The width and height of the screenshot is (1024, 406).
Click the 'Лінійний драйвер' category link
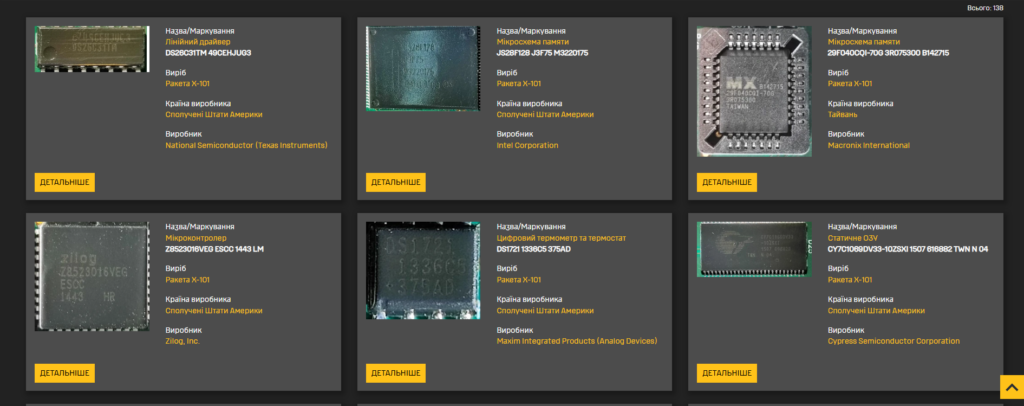(x=198, y=42)
